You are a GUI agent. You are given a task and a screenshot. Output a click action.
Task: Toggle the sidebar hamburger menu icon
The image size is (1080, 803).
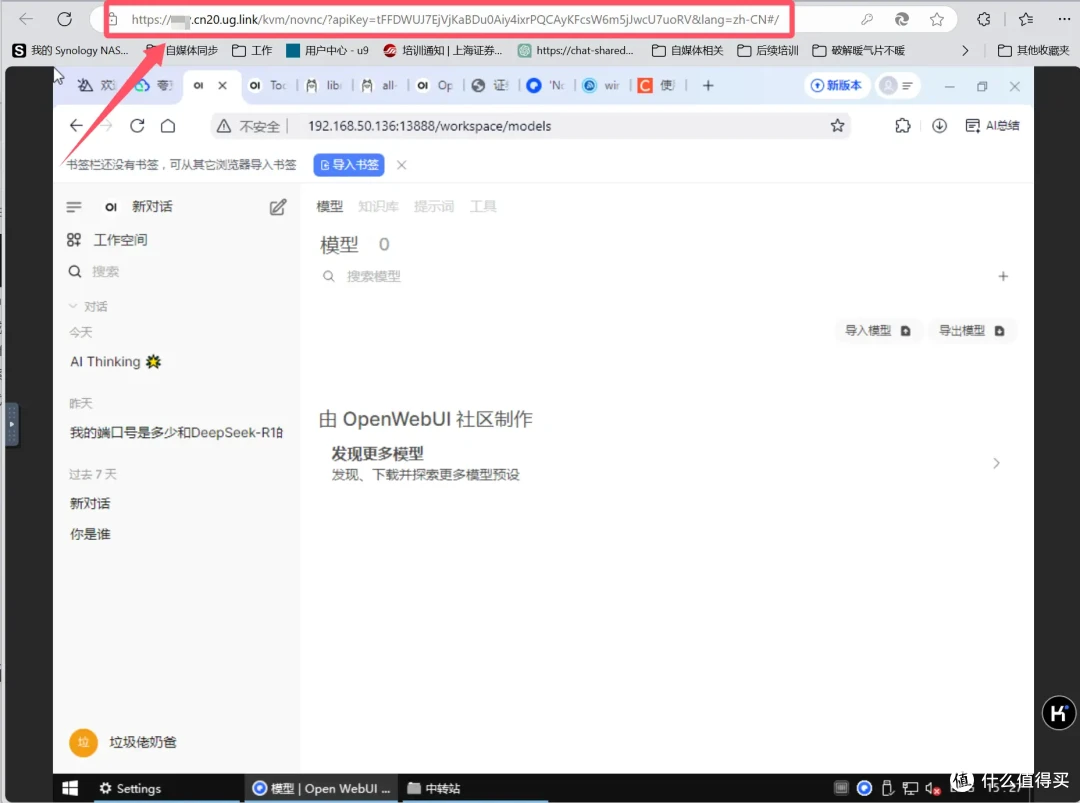pos(74,207)
